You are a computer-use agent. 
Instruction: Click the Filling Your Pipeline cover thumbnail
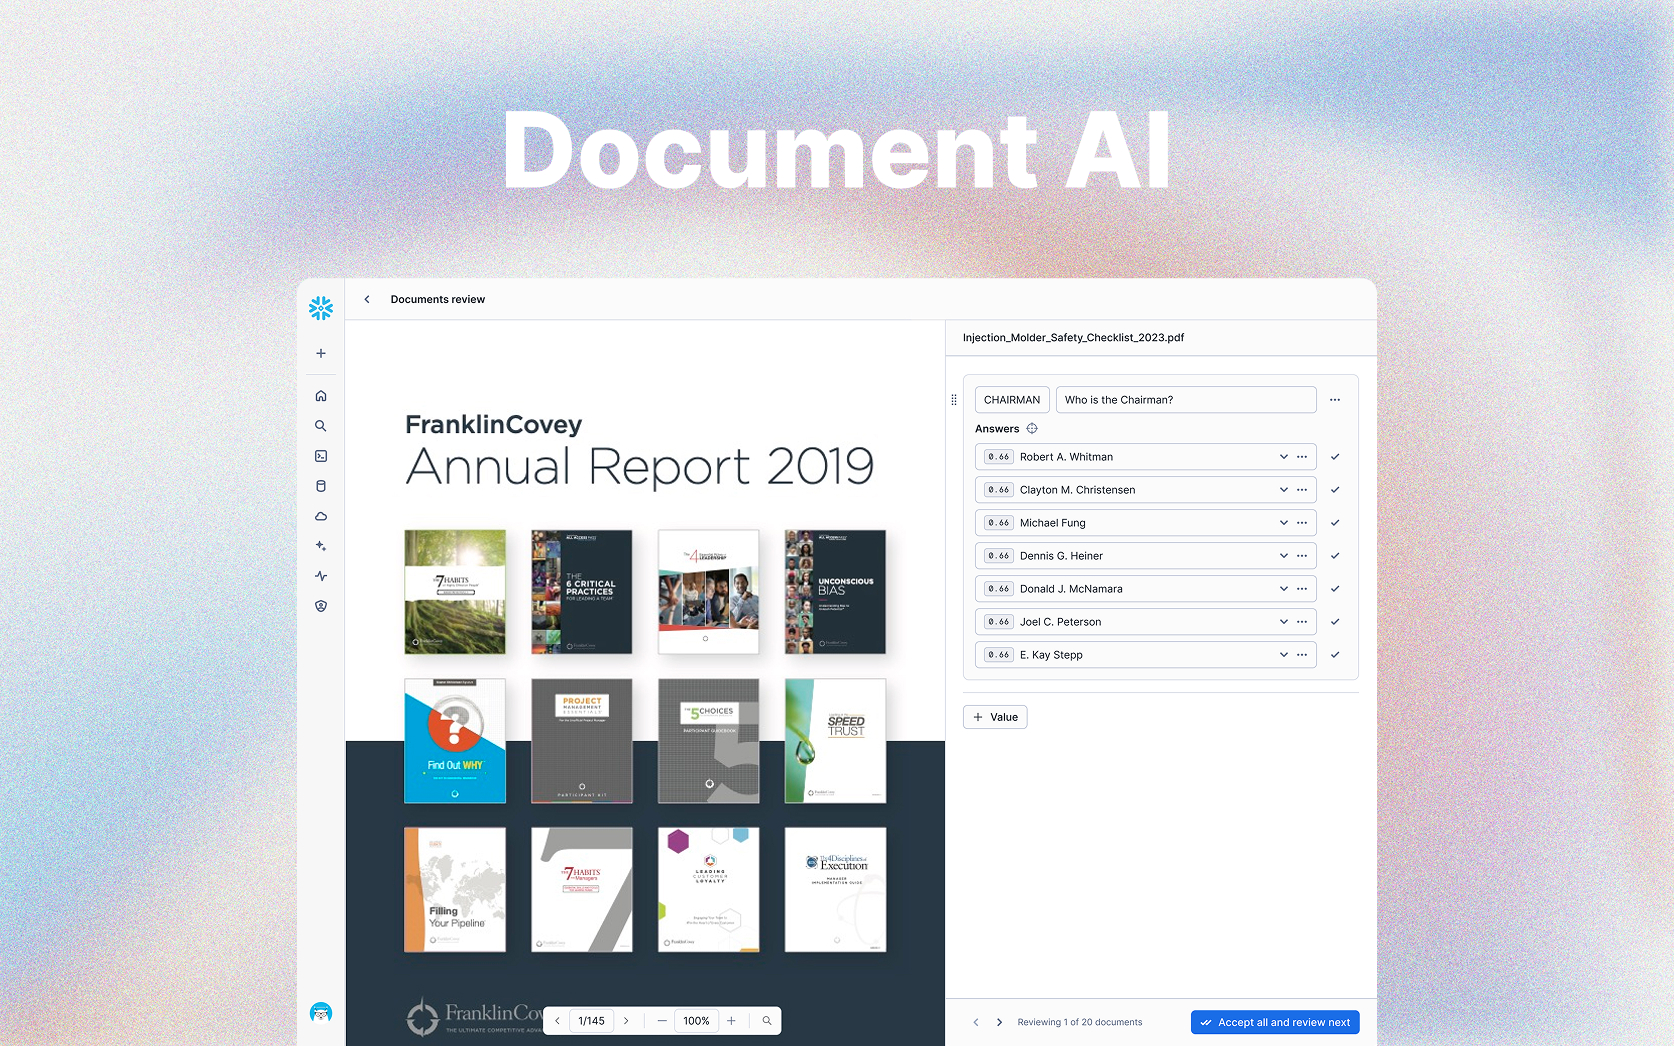click(x=455, y=889)
